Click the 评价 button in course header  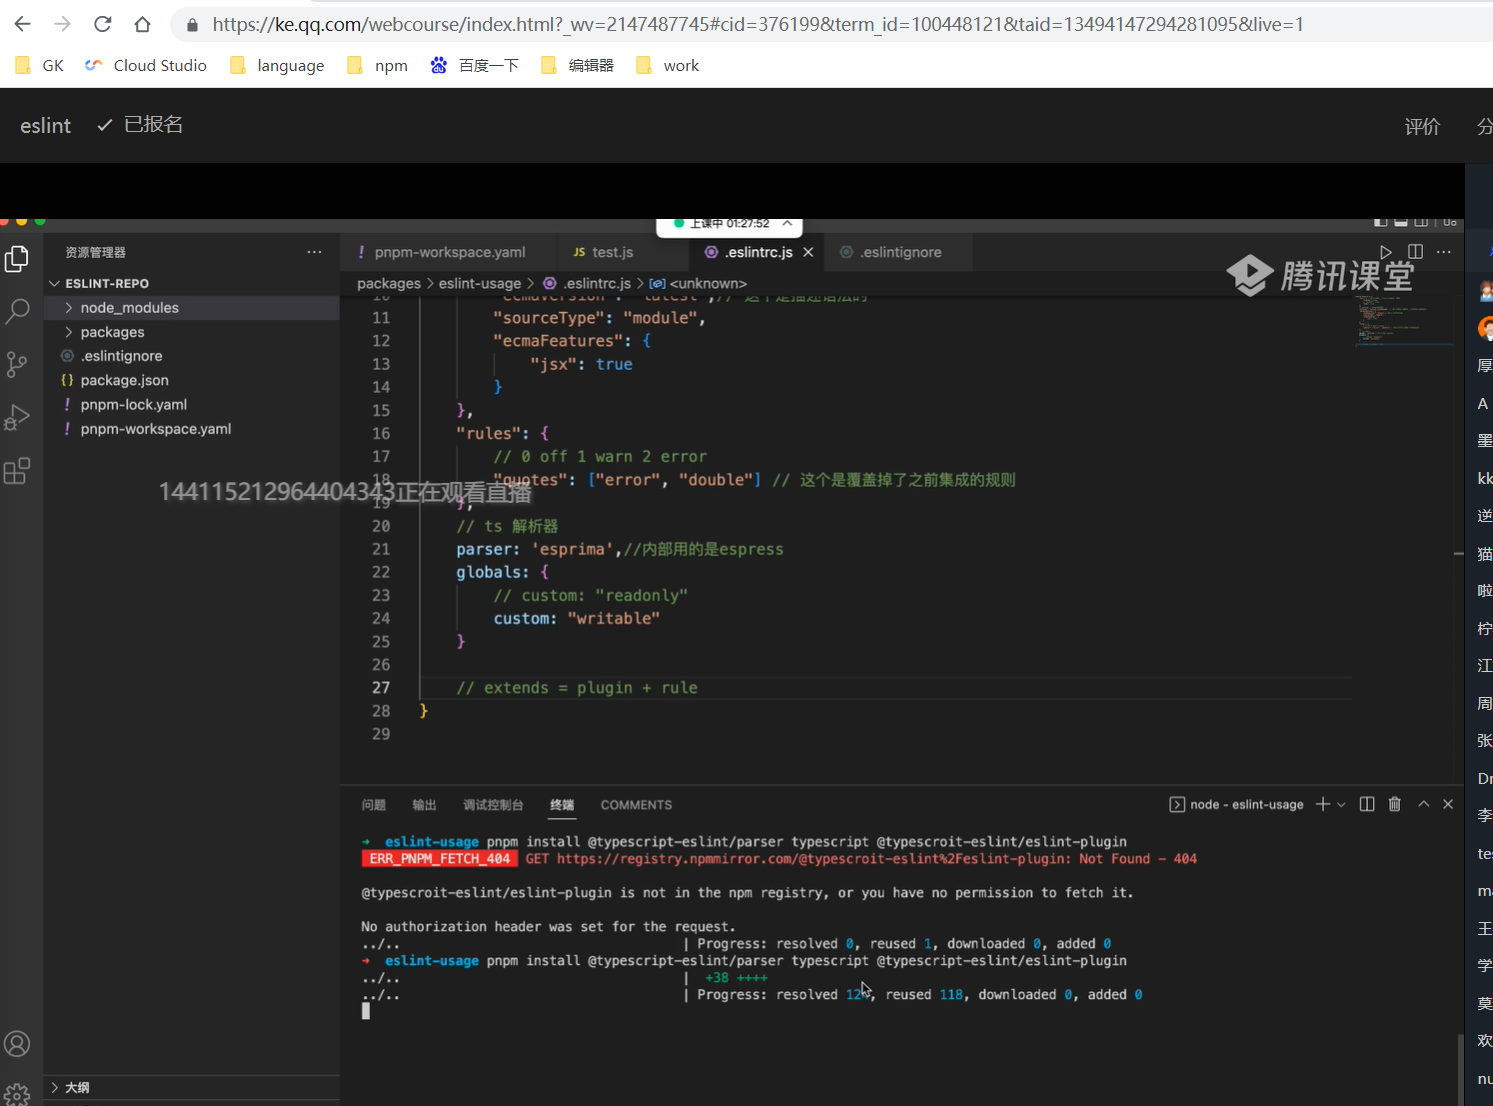click(x=1422, y=126)
